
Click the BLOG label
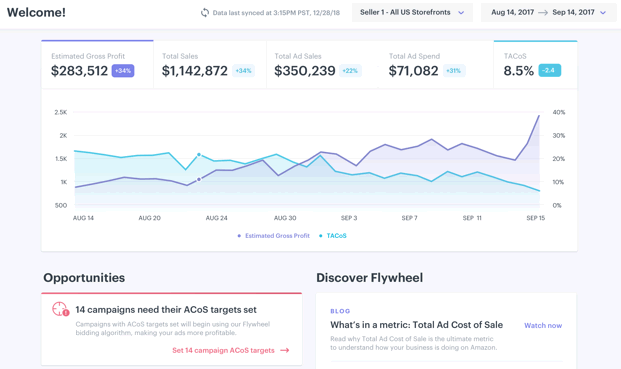(340, 311)
